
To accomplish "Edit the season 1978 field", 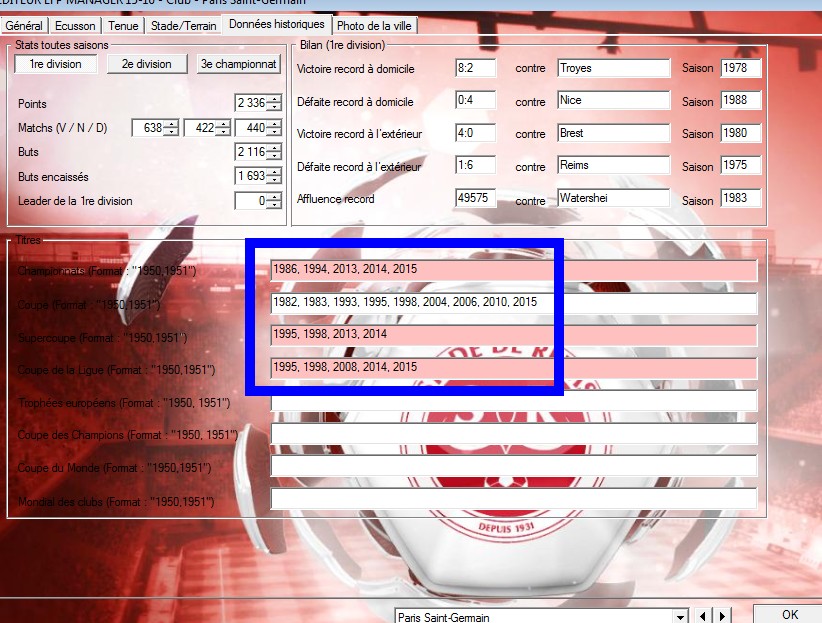I will tap(741, 68).
